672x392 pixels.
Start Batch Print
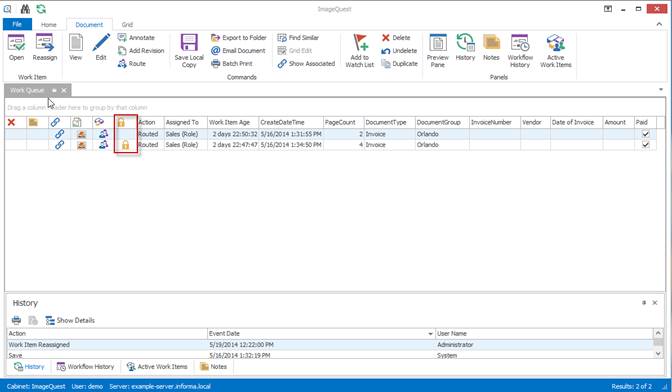(x=232, y=63)
